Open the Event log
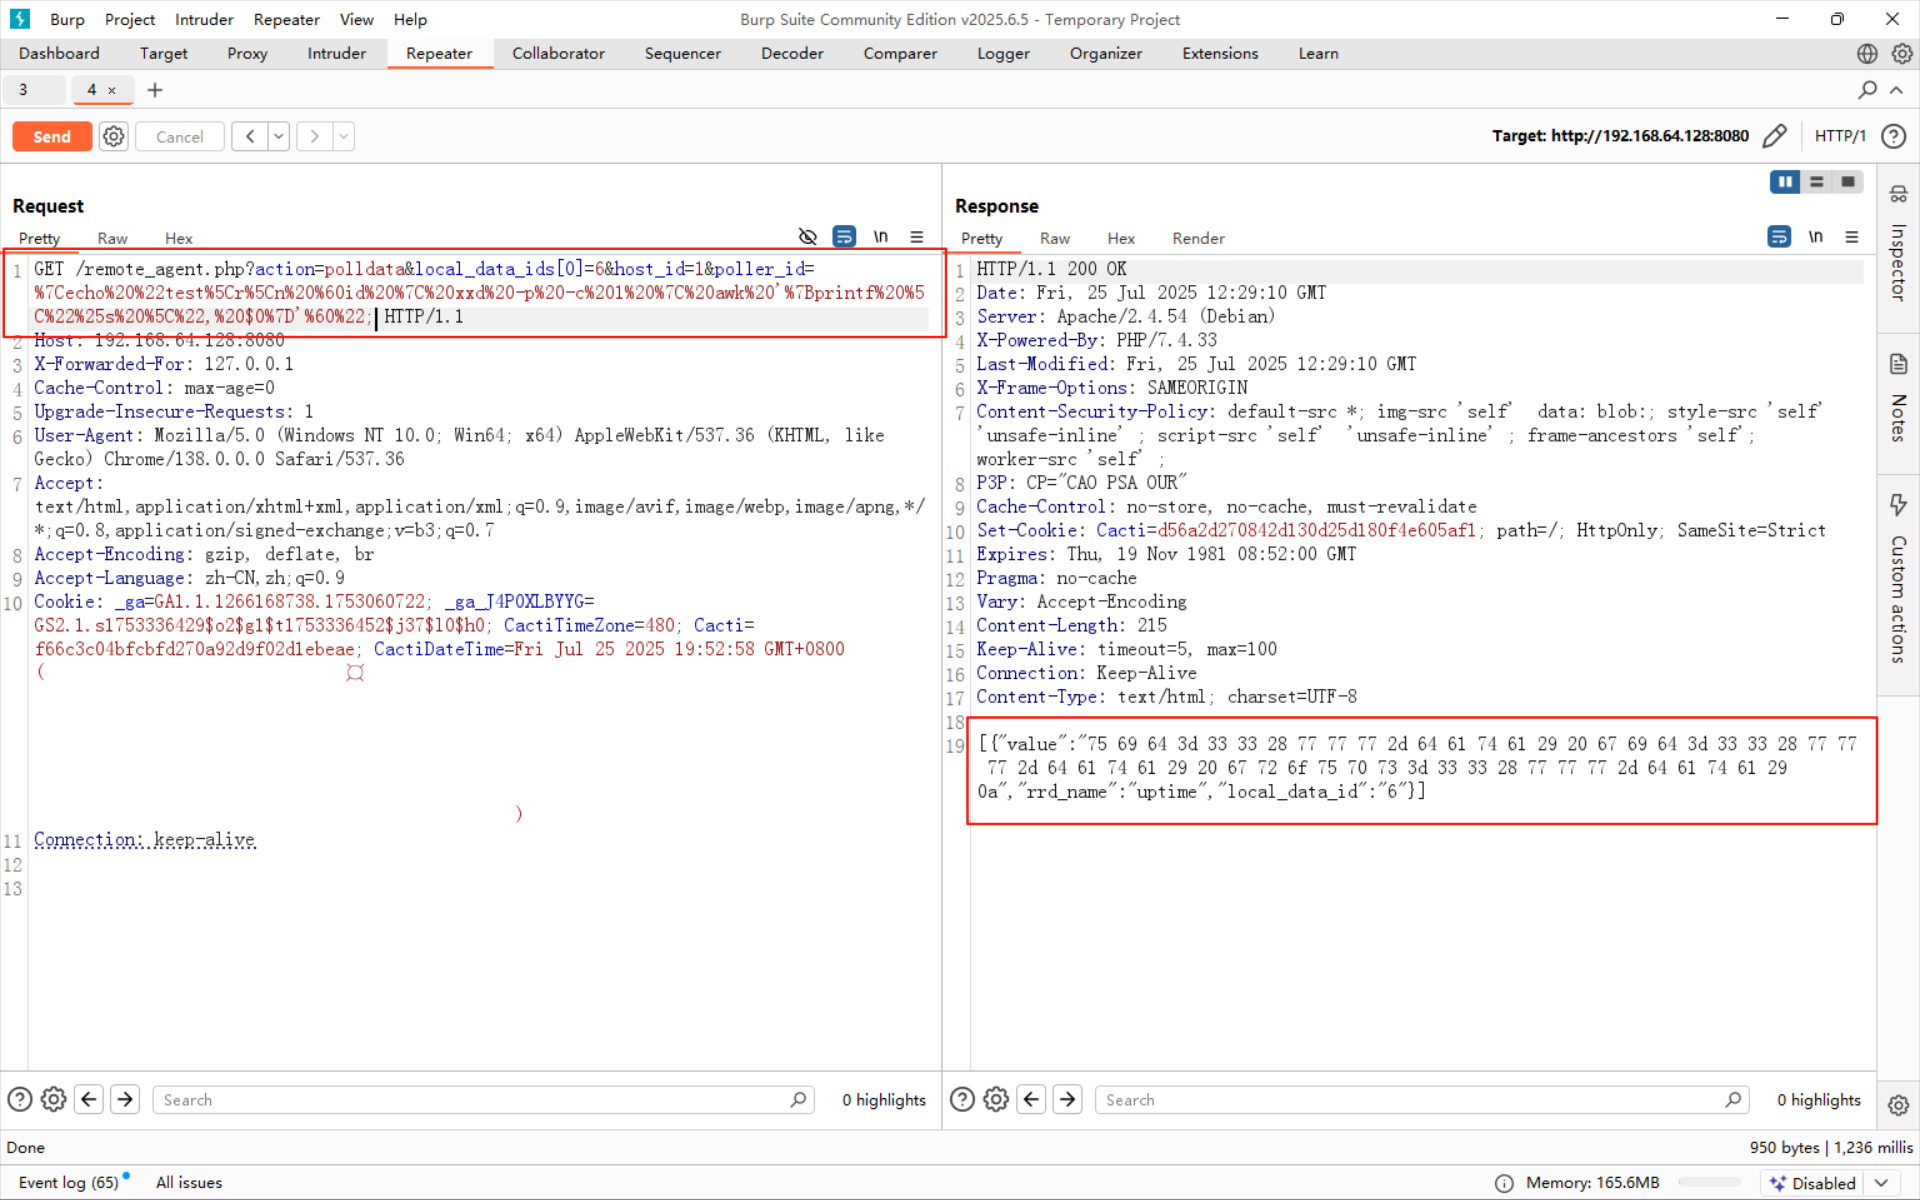The width and height of the screenshot is (1920, 1200). point(68,1183)
